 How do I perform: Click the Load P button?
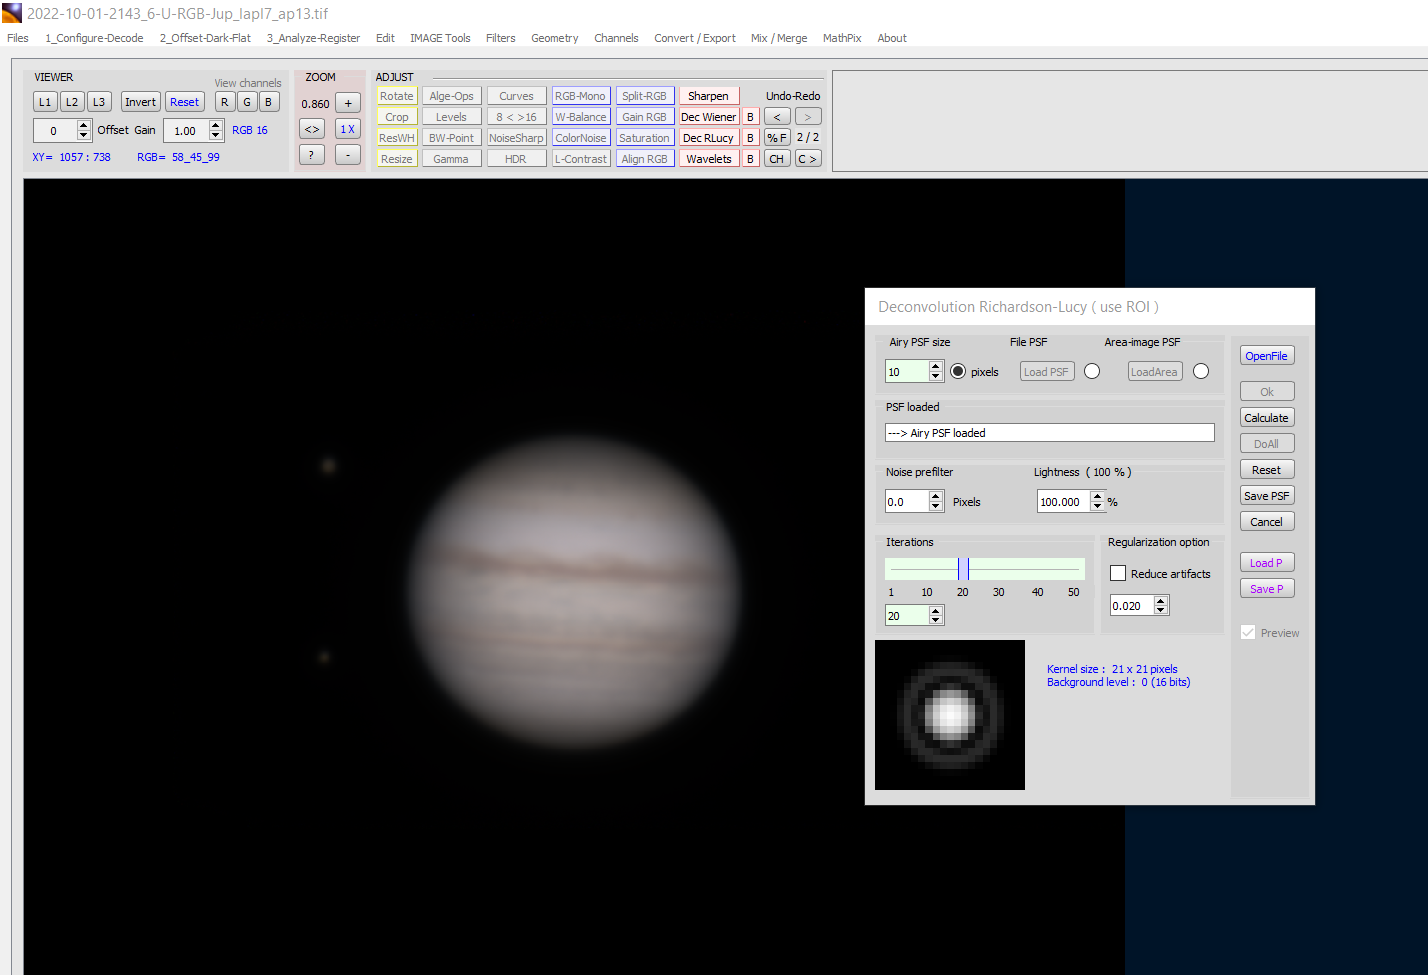(1267, 563)
